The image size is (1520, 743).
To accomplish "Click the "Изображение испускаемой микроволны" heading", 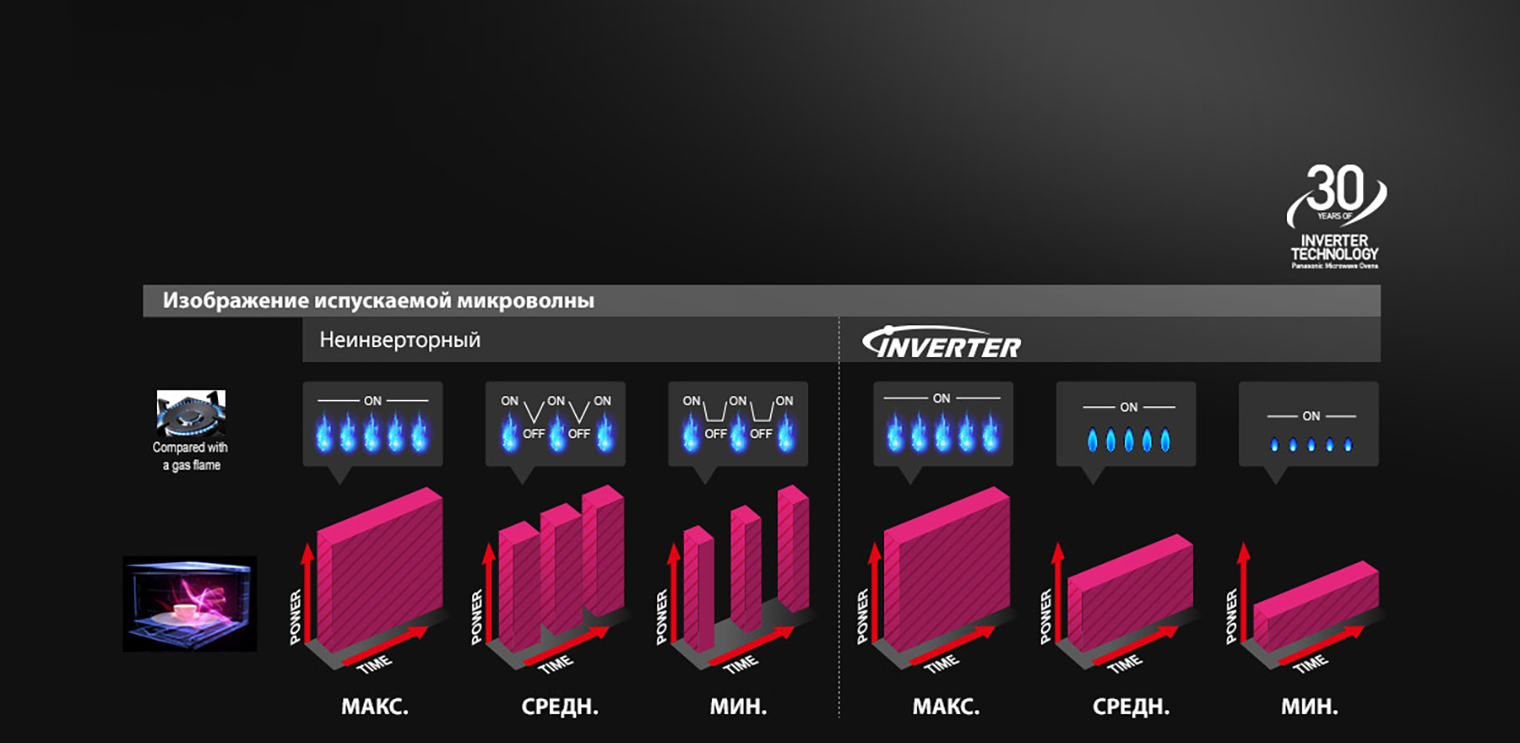I will [379, 300].
